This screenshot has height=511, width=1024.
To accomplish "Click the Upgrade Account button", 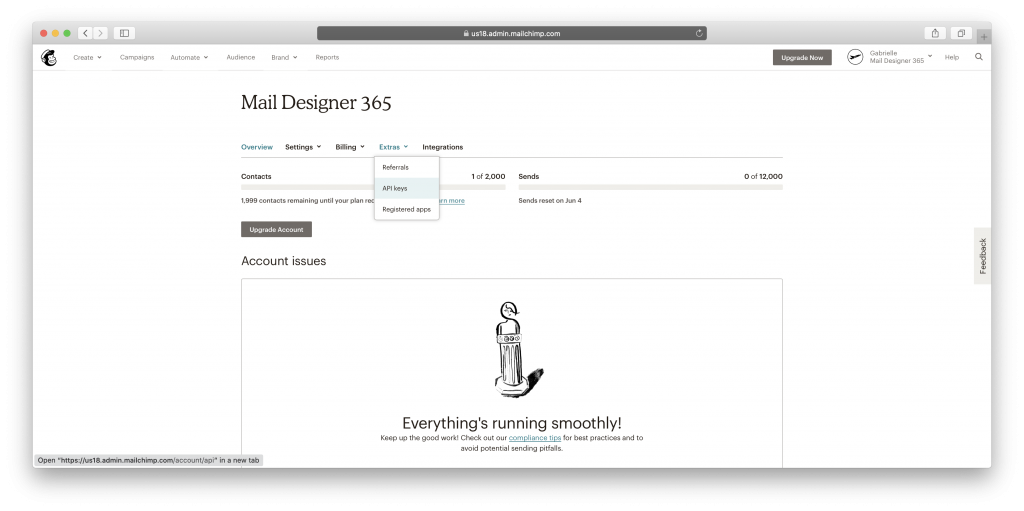I will tap(276, 229).
